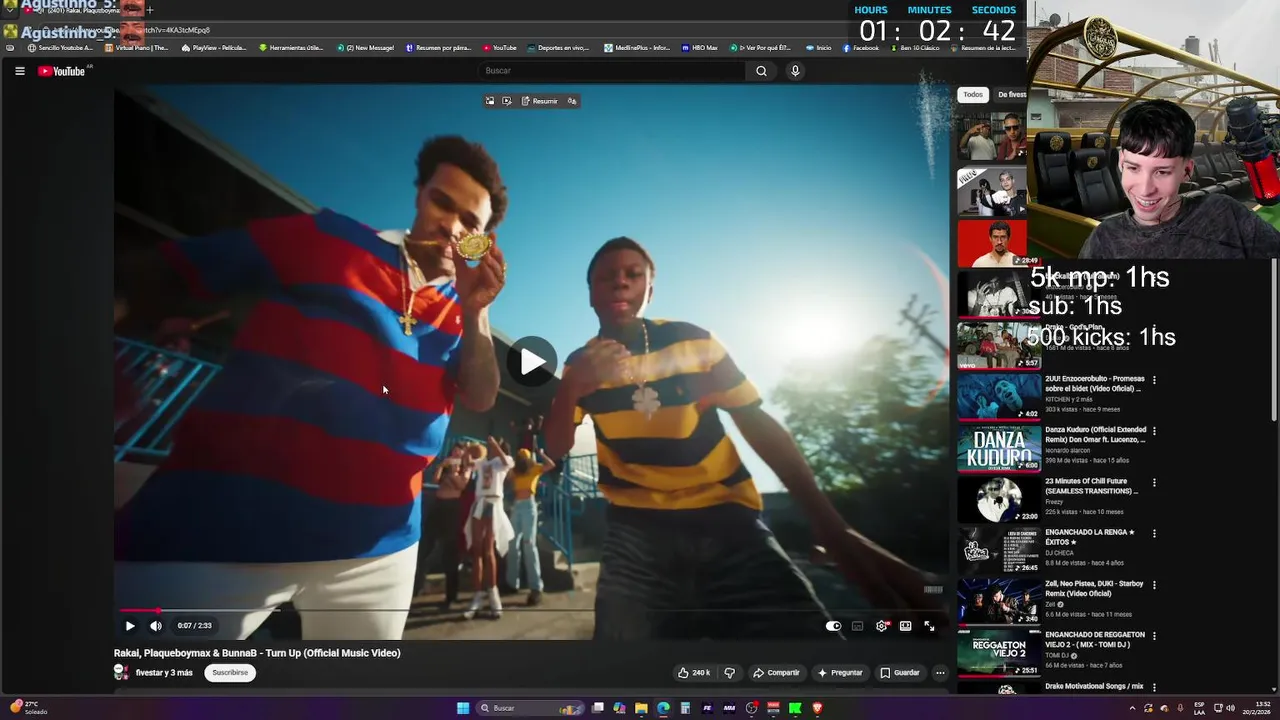The width and height of the screenshot is (1280, 720).
Task: Open Danza Kuduro video thumbnail
Action: pos(999,448)
